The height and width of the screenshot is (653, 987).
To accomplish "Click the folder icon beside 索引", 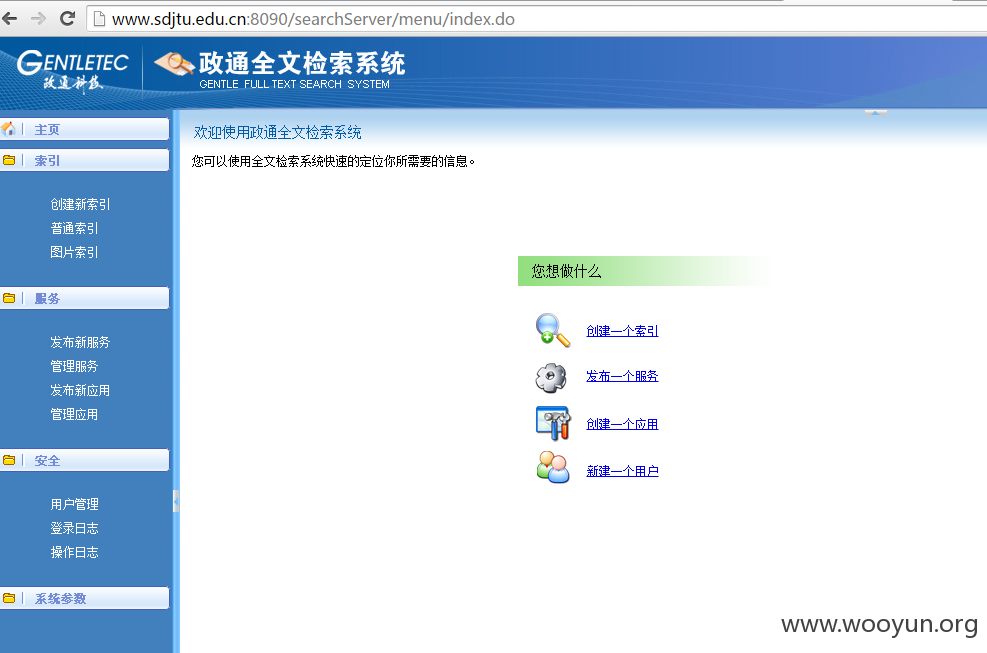I will coord(9,160).
